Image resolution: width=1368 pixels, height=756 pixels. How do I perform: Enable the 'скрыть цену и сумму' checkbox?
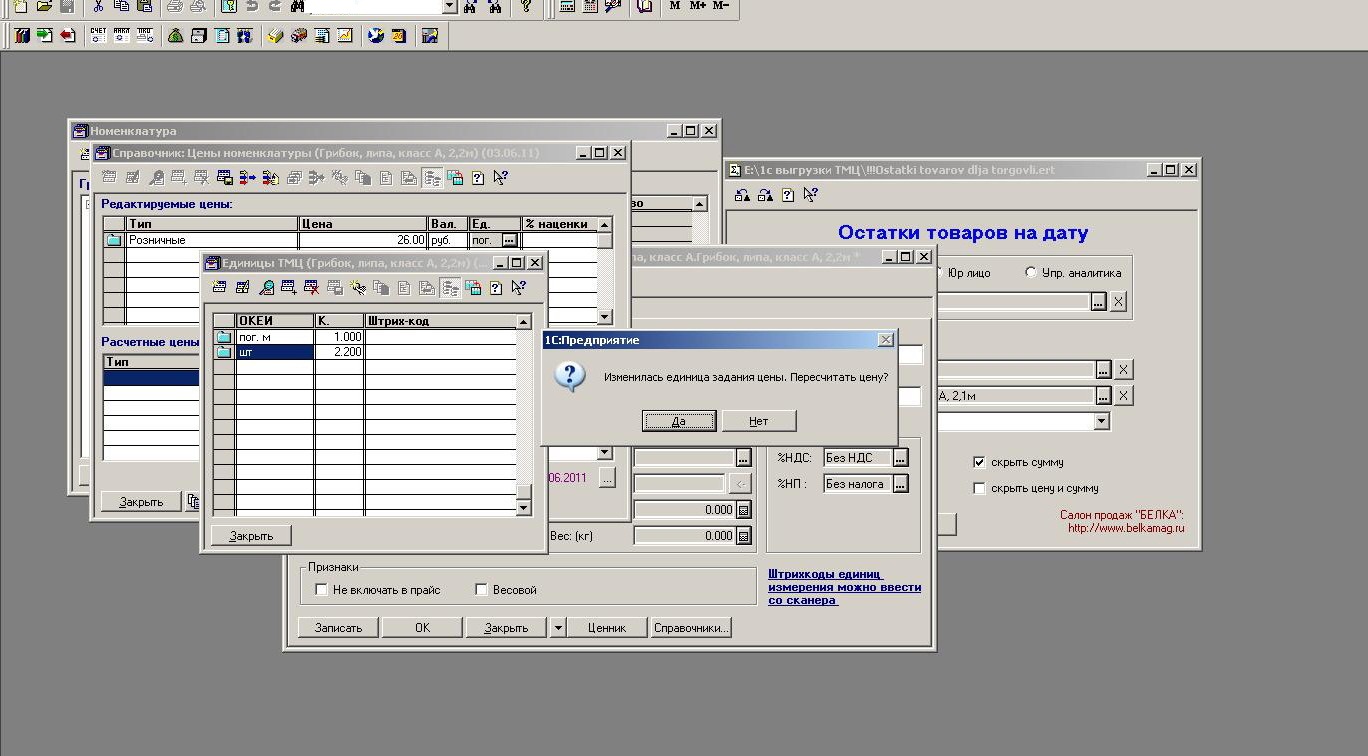click(x=979, y=488)
